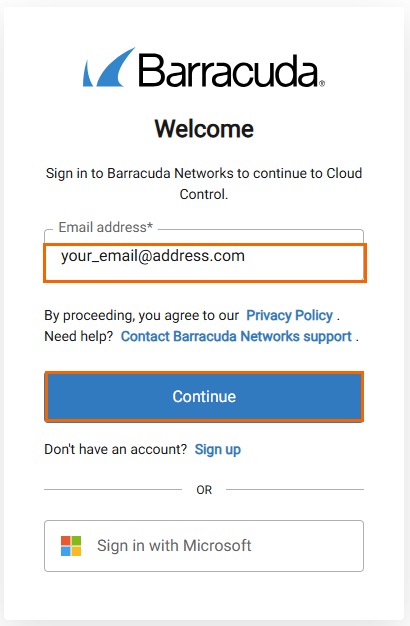Click the divider line right of OR

point(295,489)
